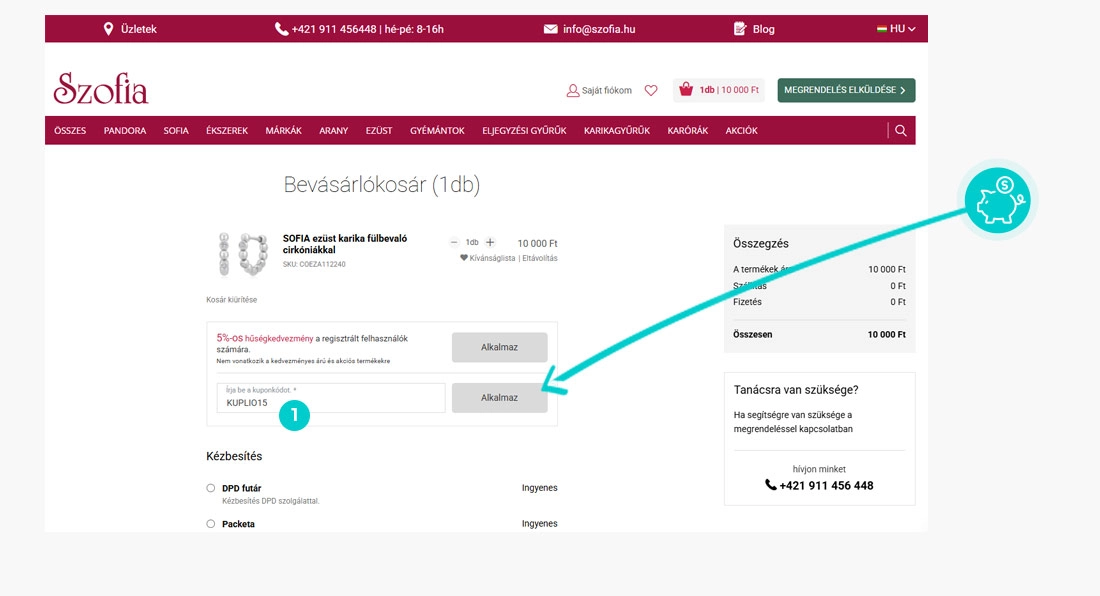Click the envelope icon beside info@szofia.hu
Image resolution: width=1100 pixels, height=596 pixels.
551,29
